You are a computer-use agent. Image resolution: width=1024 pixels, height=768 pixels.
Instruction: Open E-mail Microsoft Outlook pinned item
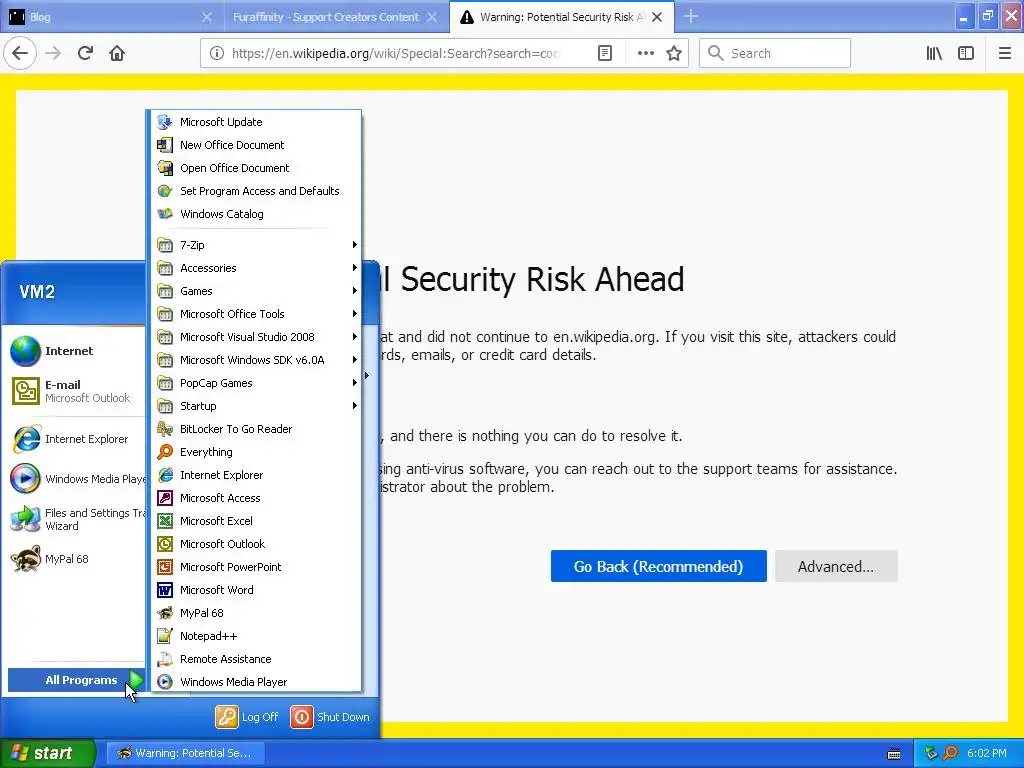point(76,391)
